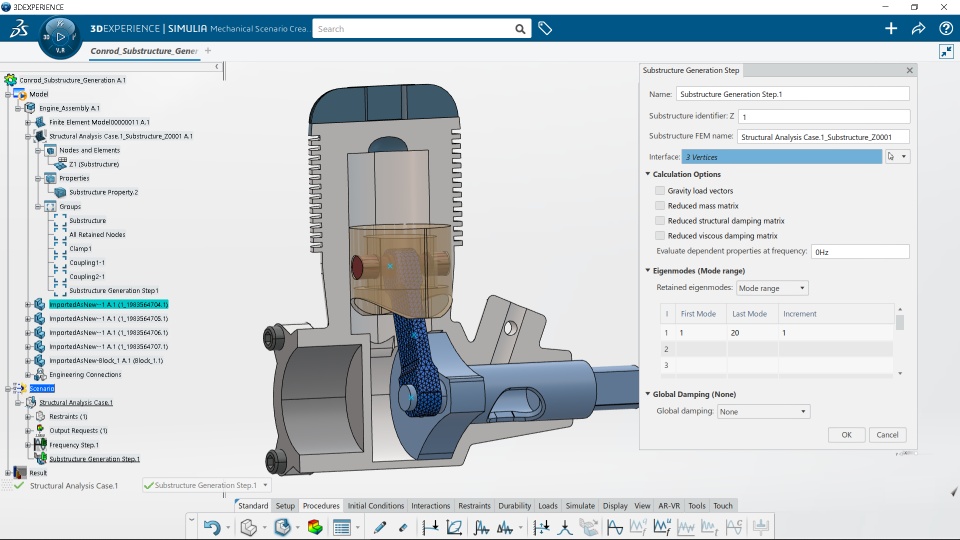Click the grayed waveform step icon marked t
The height and width of the screenshot is (540, 960).
(x=710, y=527)
